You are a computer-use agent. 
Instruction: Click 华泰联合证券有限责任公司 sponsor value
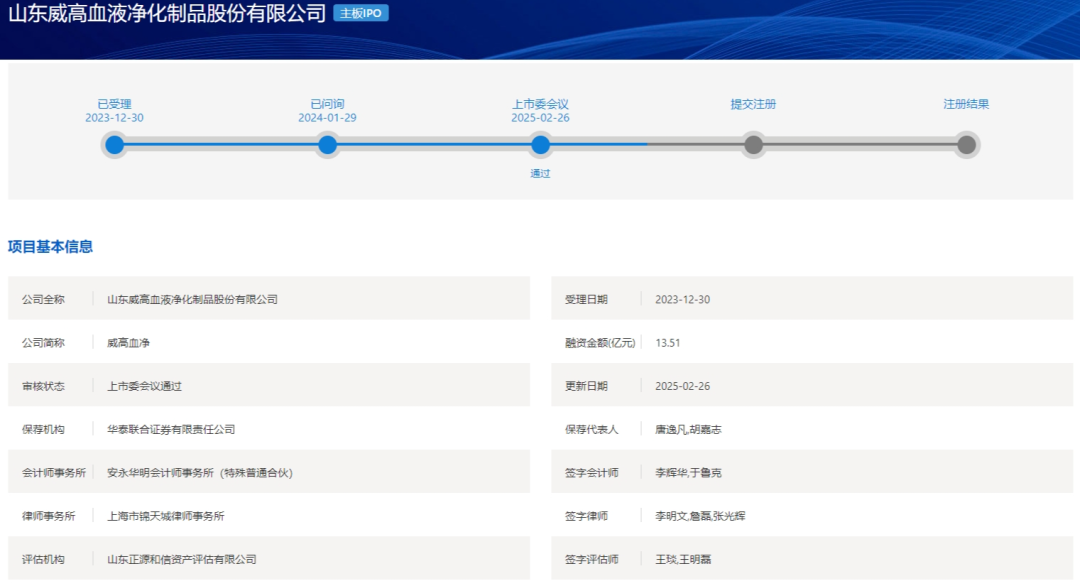click(x=171, y=430)
